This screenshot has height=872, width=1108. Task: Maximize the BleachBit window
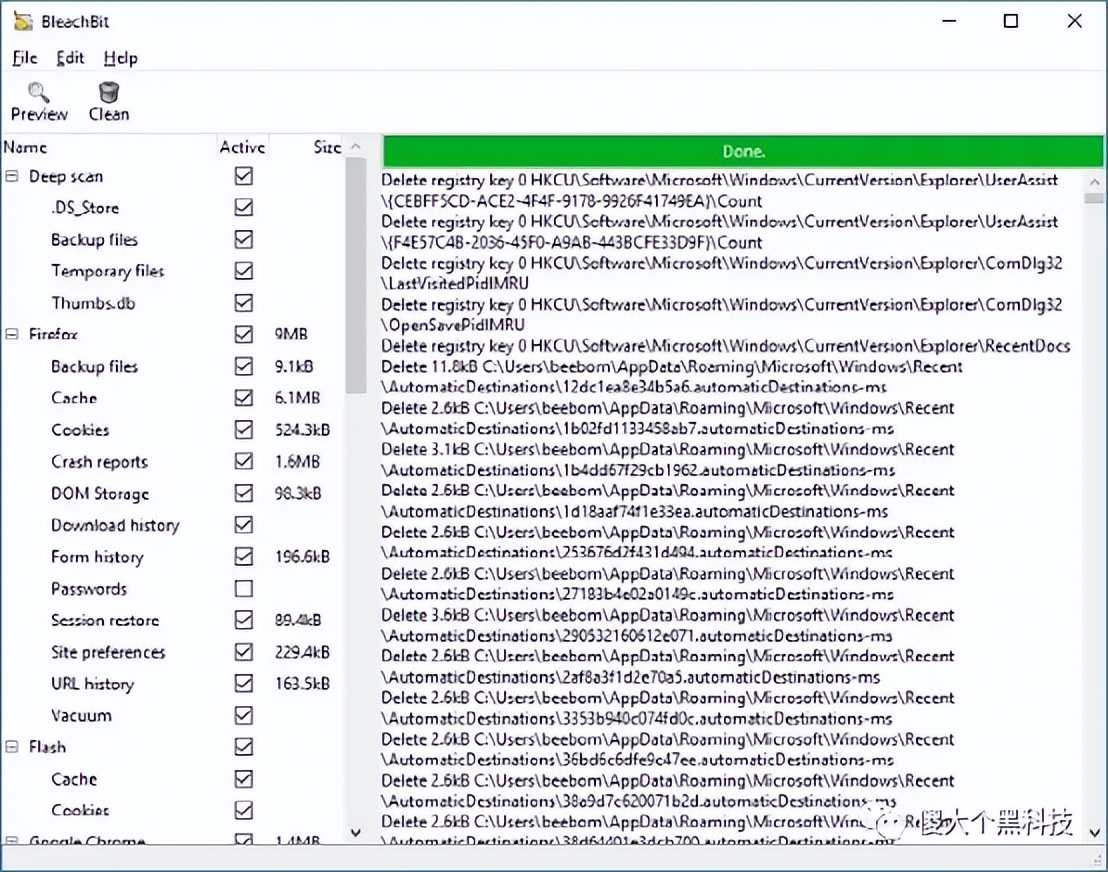1011,21
